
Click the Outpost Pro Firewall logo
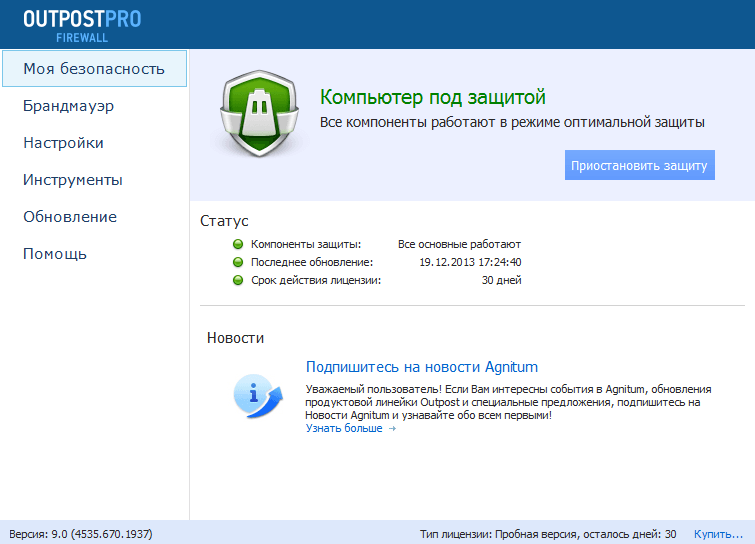(82, 25)
